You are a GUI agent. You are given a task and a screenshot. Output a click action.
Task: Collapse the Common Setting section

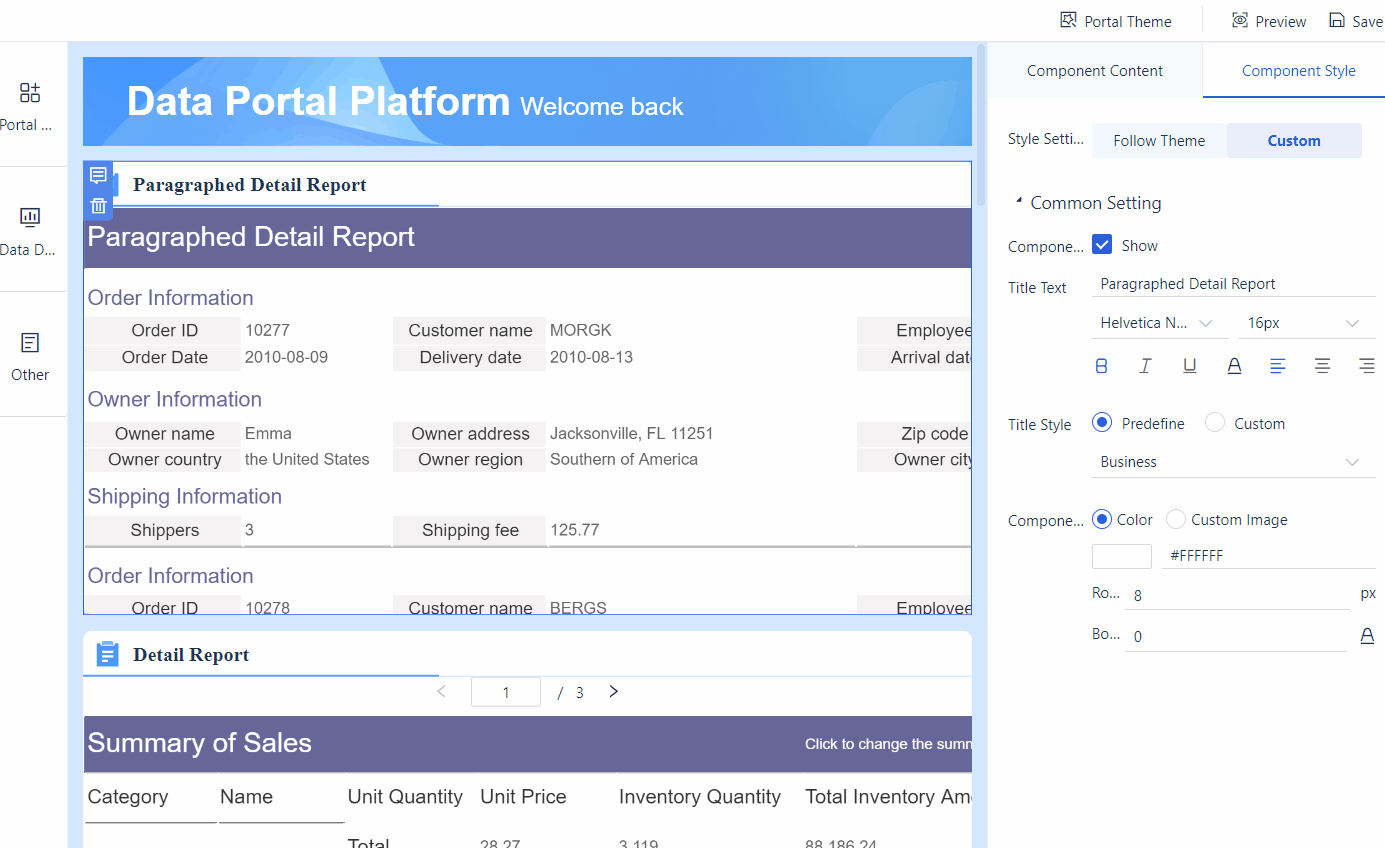click(1019, 203)
